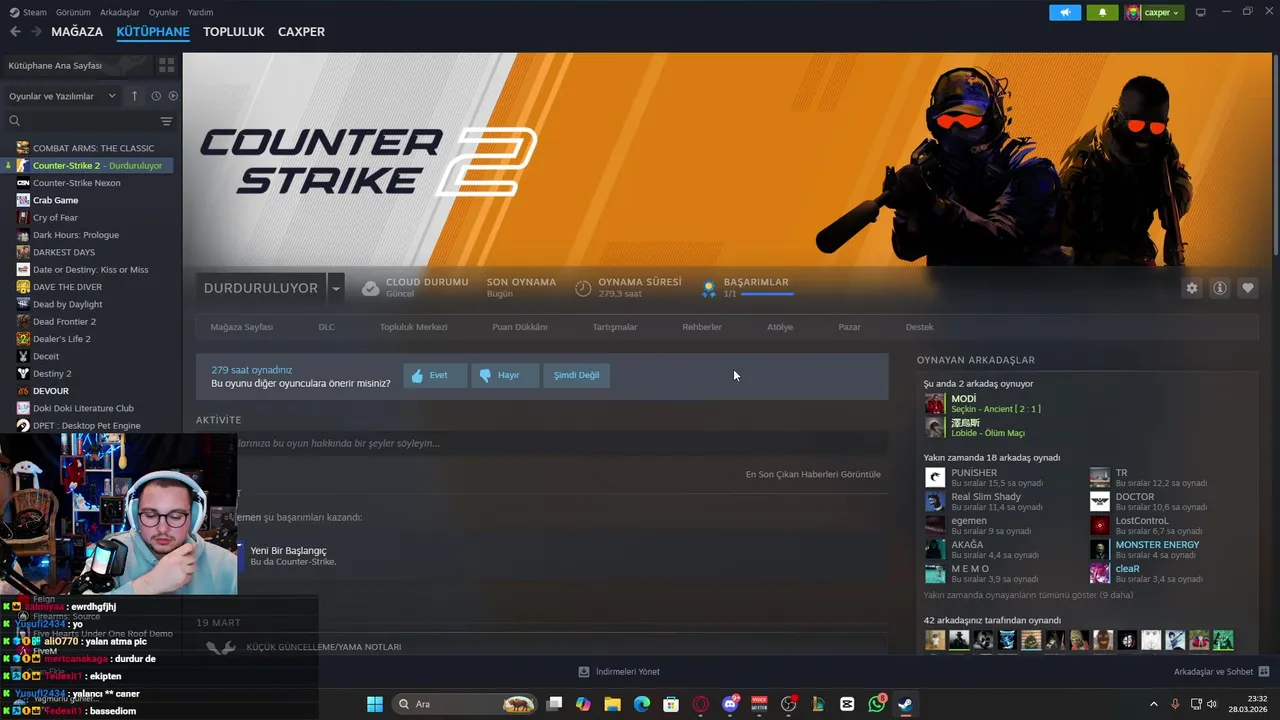The height and width of the screenshot is (720, 1280).
Task: Open İndirmeleri Yönet downloads
Action: click(x=619, y=672)
